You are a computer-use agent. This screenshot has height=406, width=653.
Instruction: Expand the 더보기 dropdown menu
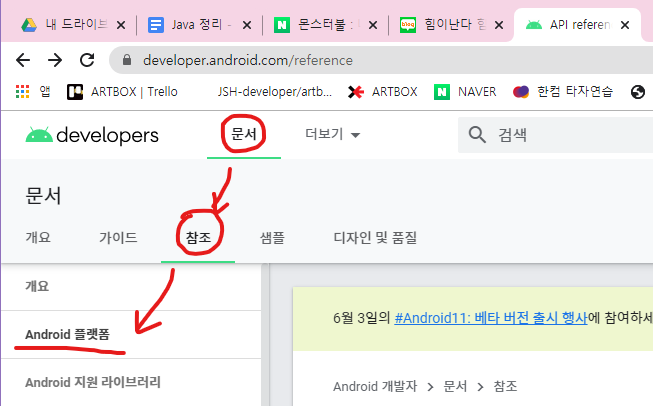[x=332, y=135]
